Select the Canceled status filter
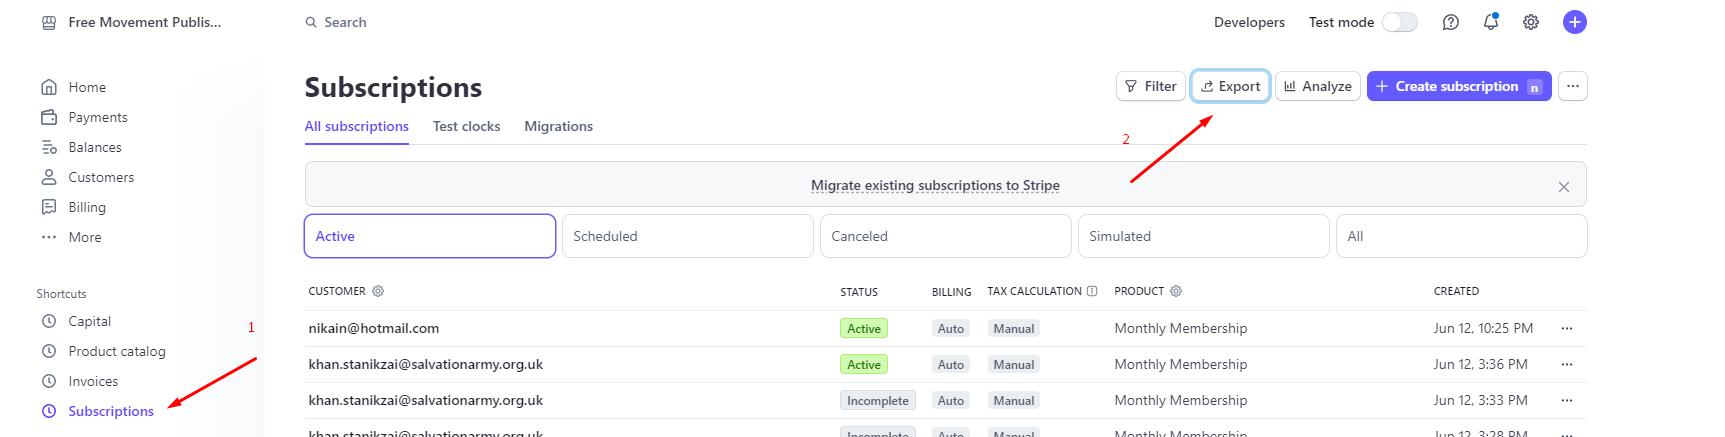The width and height of the screenshot is (1725, 437). coord(945,236)
